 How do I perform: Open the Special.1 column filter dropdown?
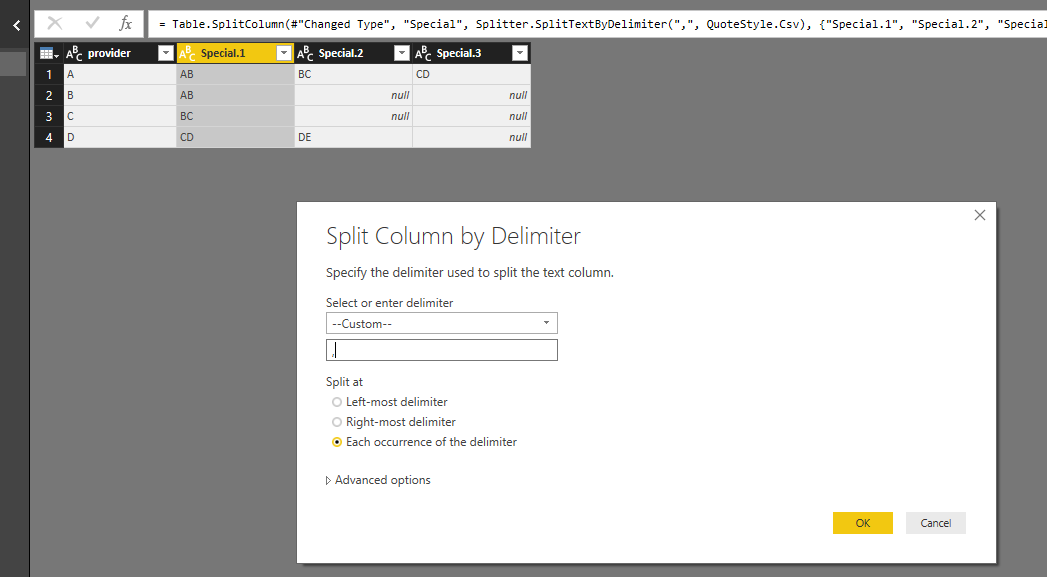pyautogui.click(x=284, y=53)
